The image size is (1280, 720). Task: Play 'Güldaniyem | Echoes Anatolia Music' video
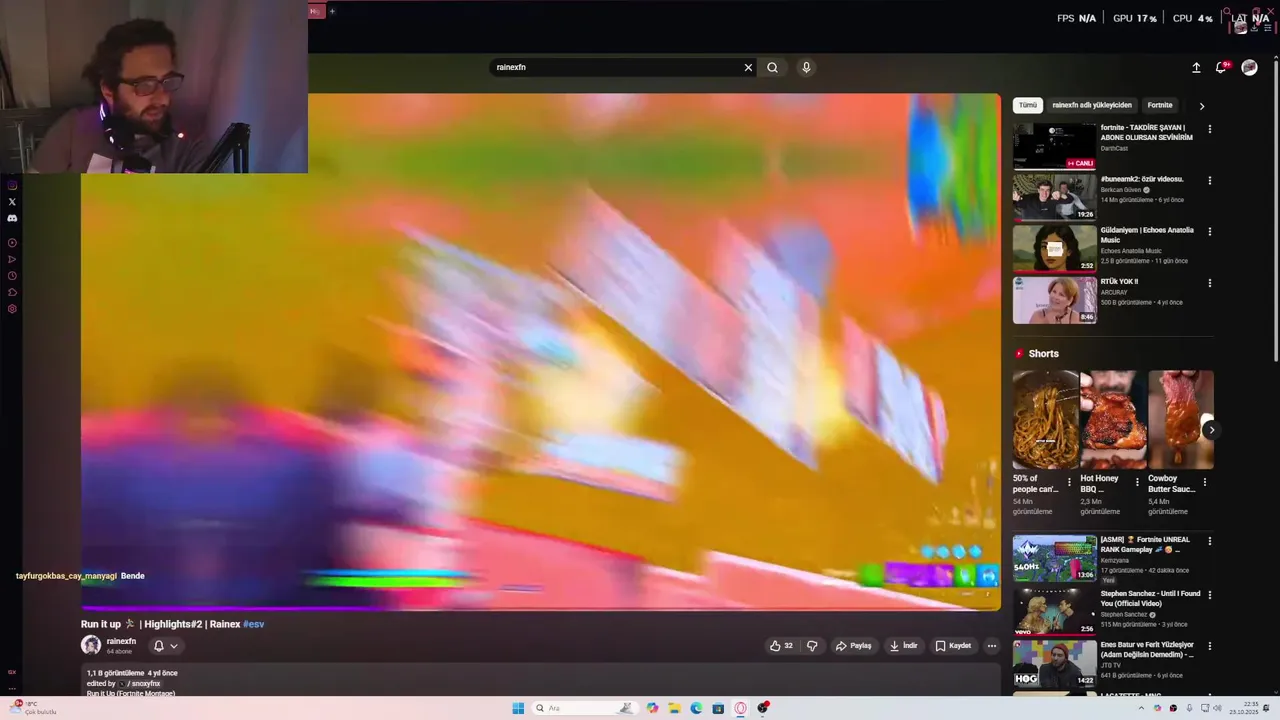tap(1054, 248)
